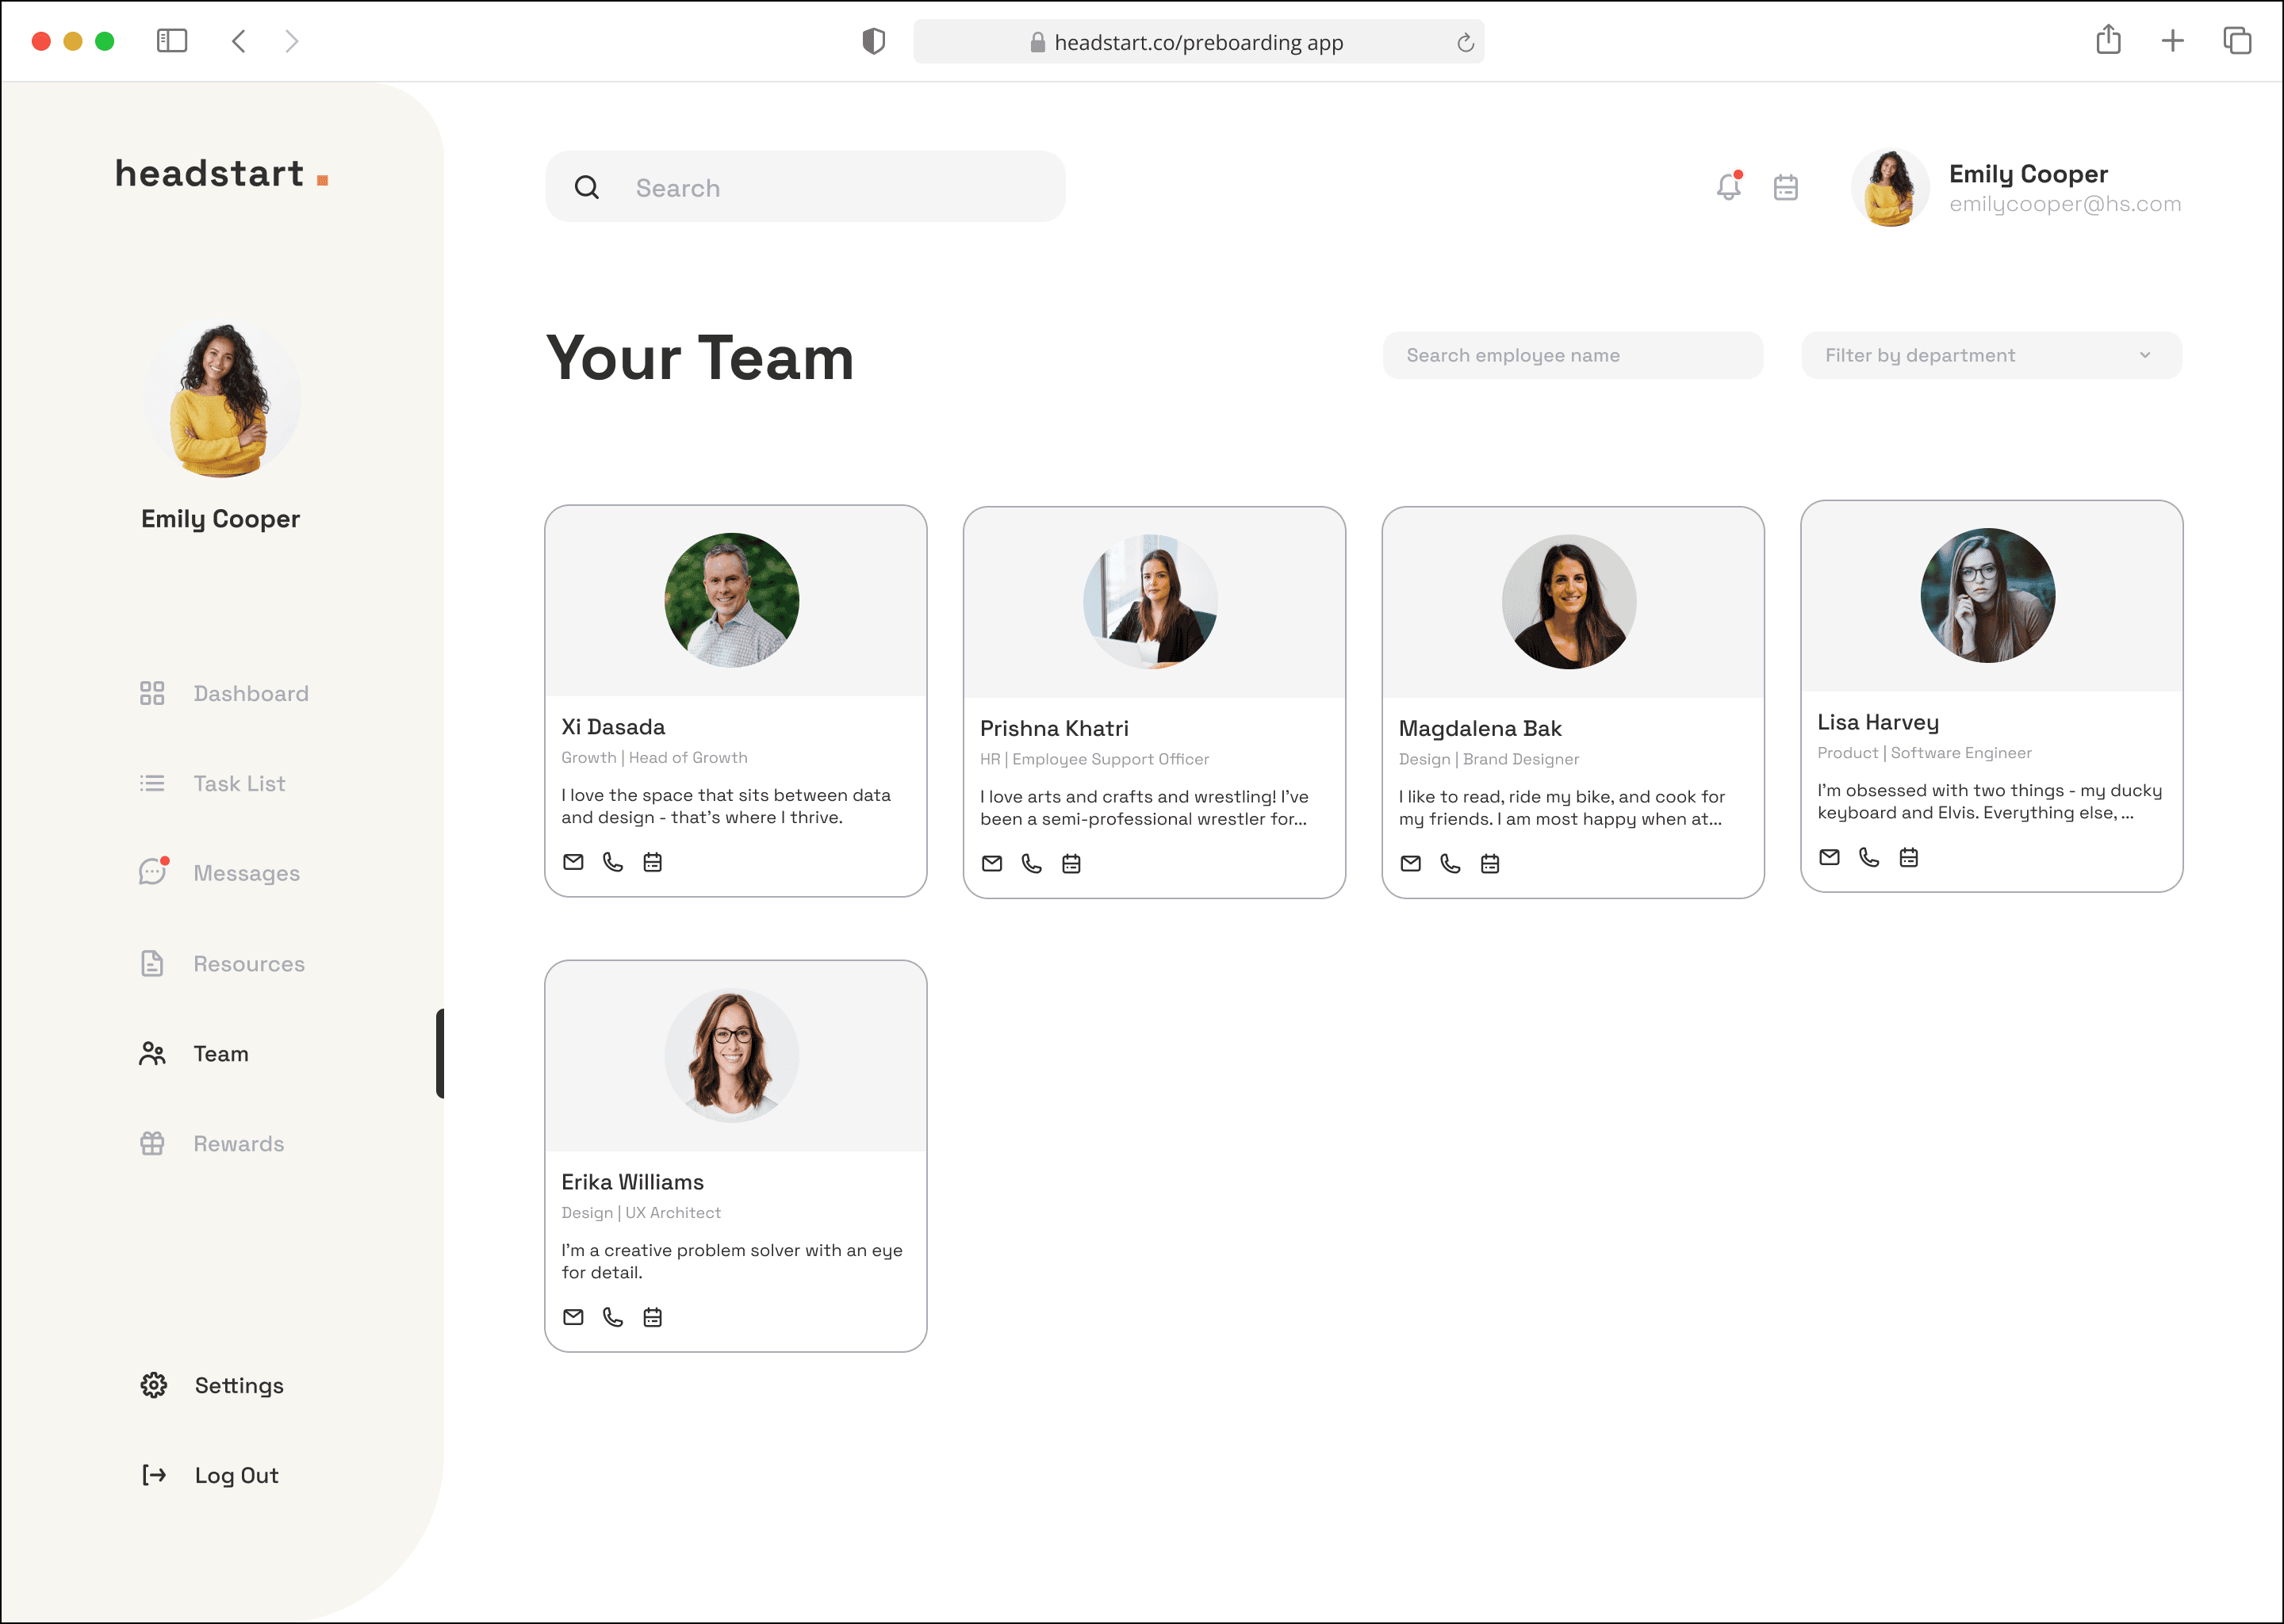This screenshot has height=1624, width=2284.
Task: Open Emily Cooper account menu in header
Action: tap(2016, 188)
